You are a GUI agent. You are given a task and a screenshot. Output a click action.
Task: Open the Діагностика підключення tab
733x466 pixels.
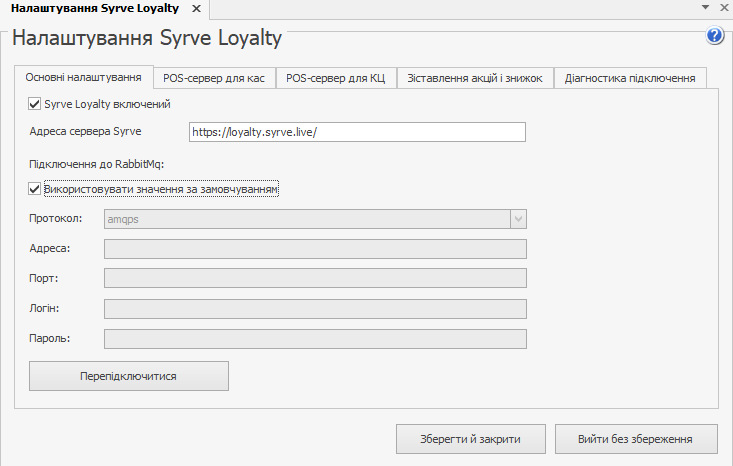629,78
